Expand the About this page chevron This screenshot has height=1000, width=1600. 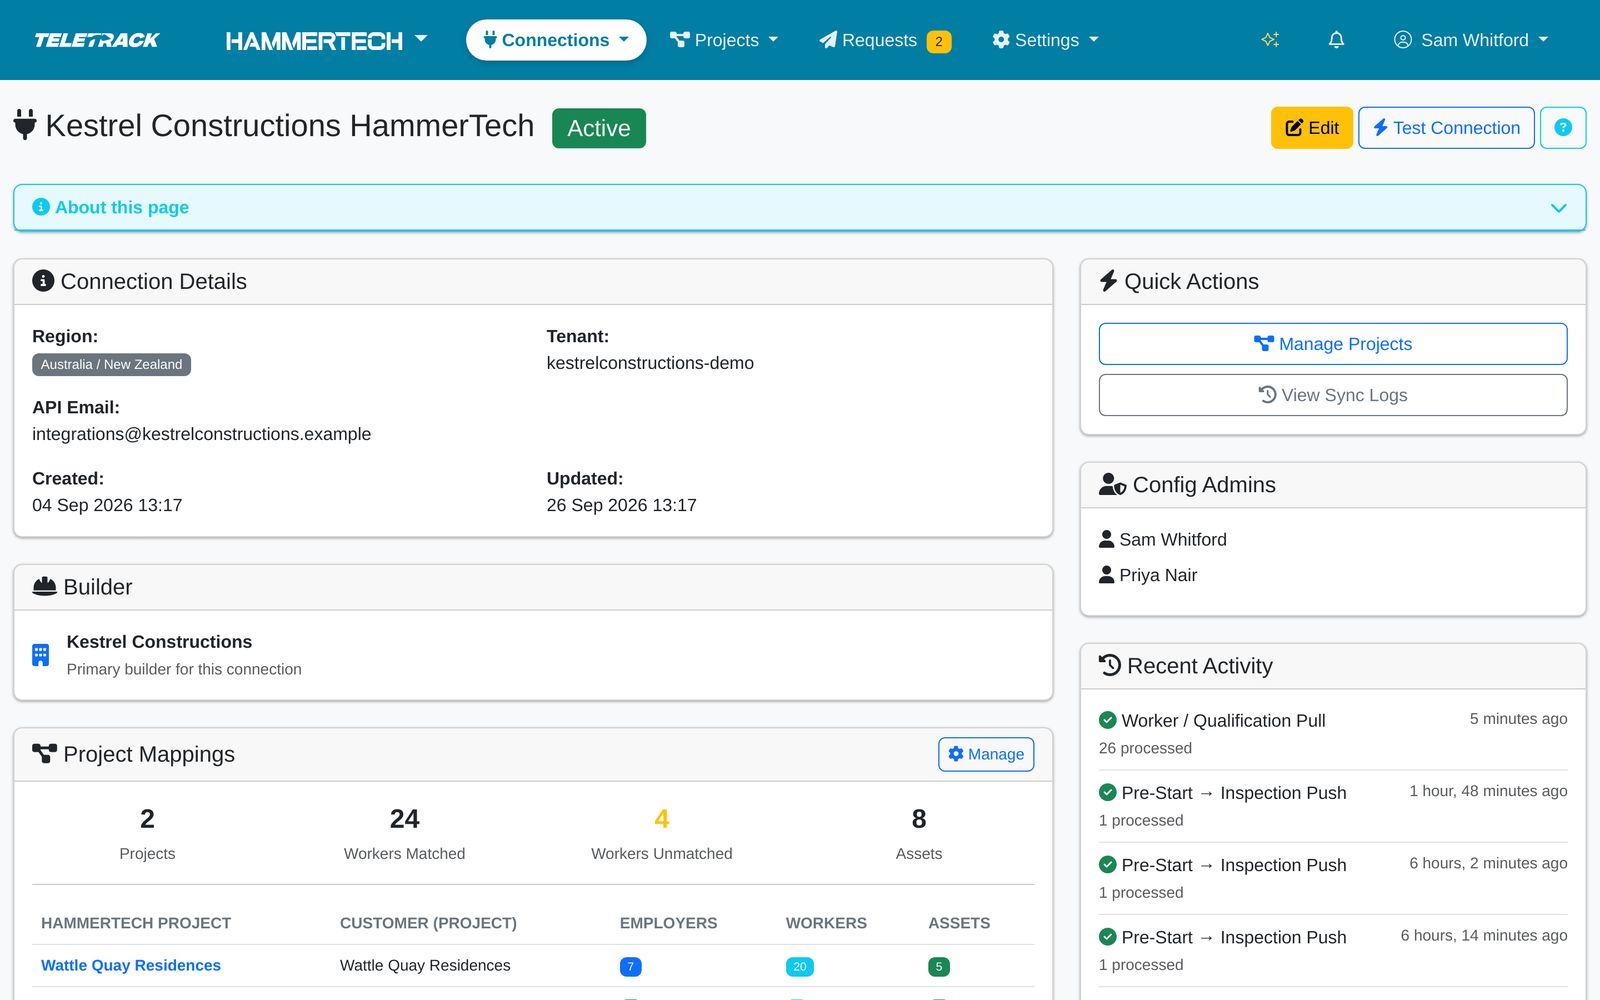click(1558, 208)
